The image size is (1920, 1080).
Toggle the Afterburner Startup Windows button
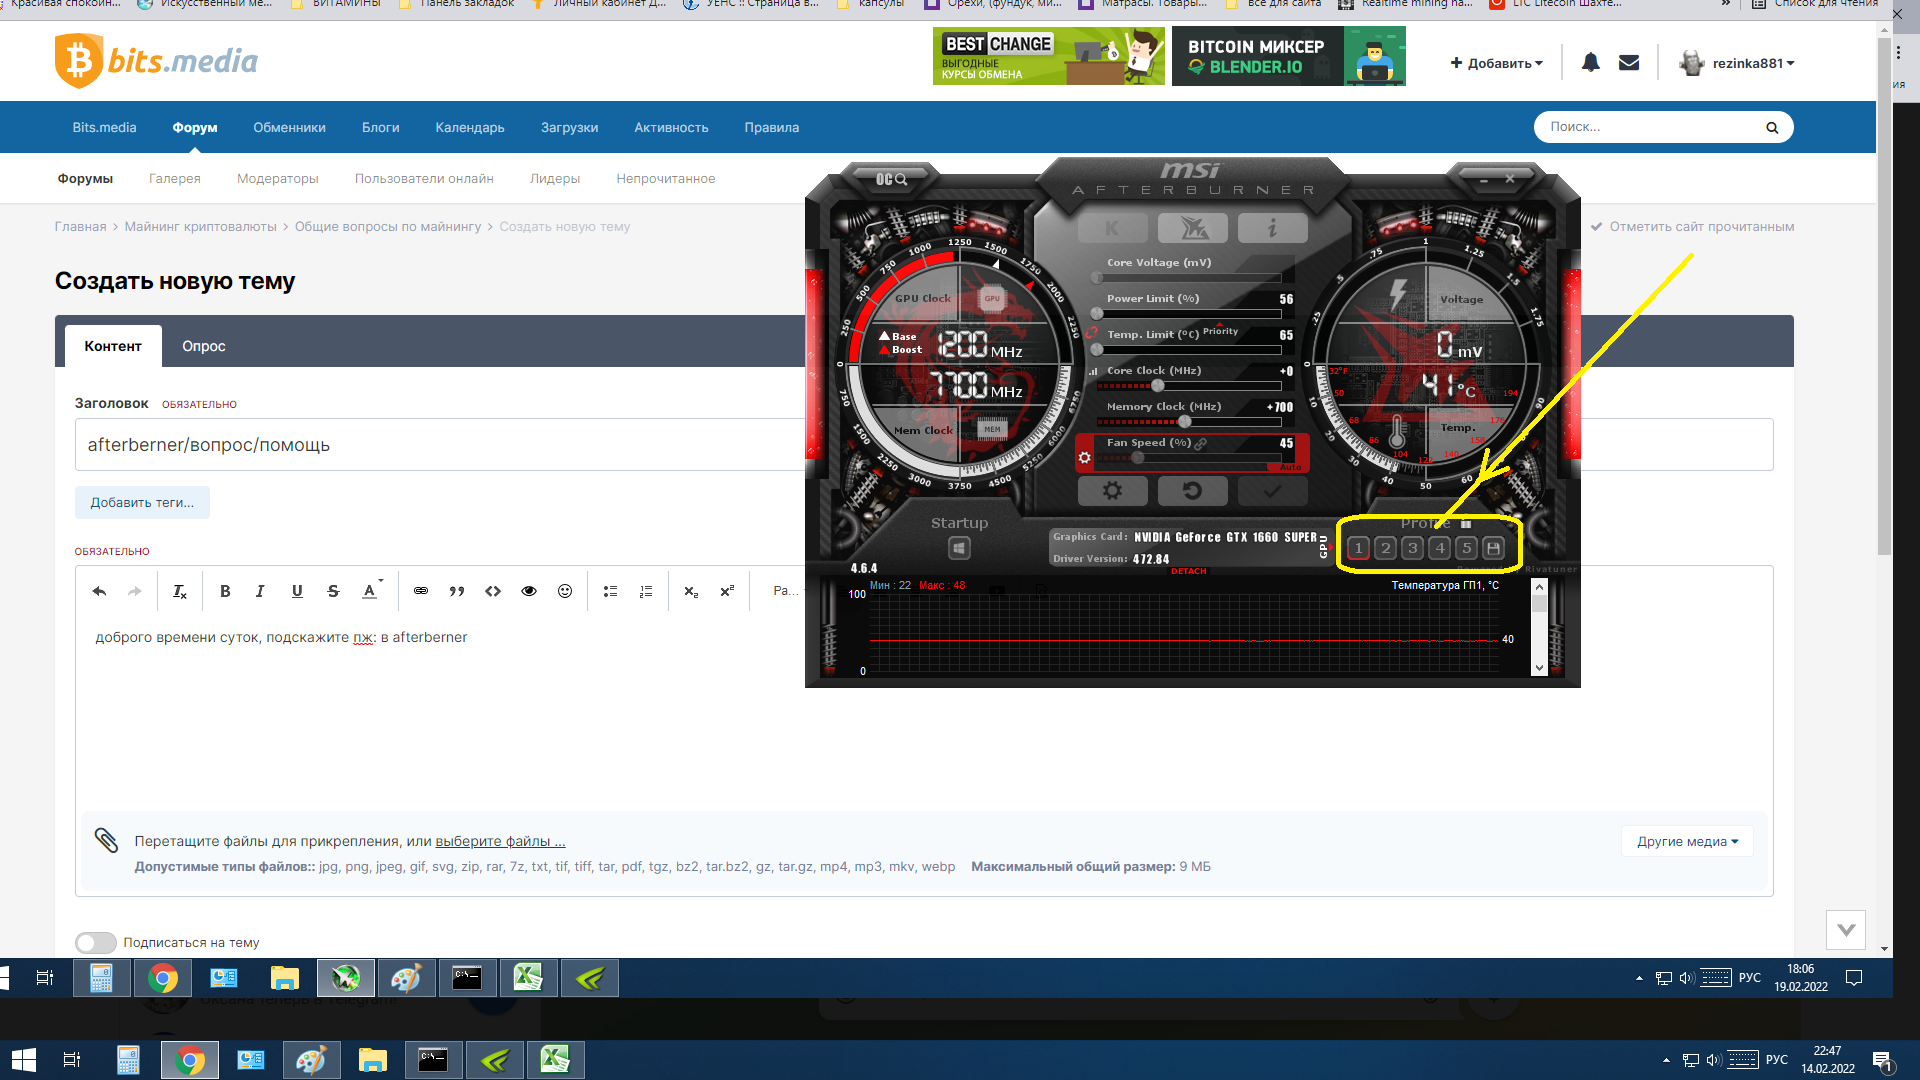click(959, 548)
